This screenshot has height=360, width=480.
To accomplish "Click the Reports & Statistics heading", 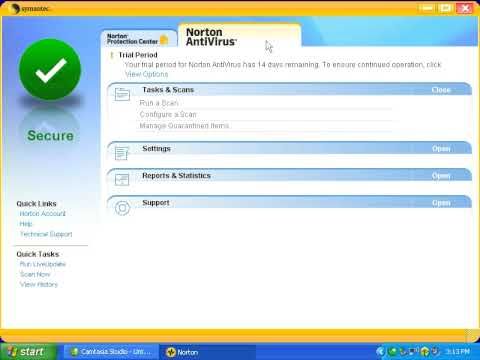I will pos(176,176).
